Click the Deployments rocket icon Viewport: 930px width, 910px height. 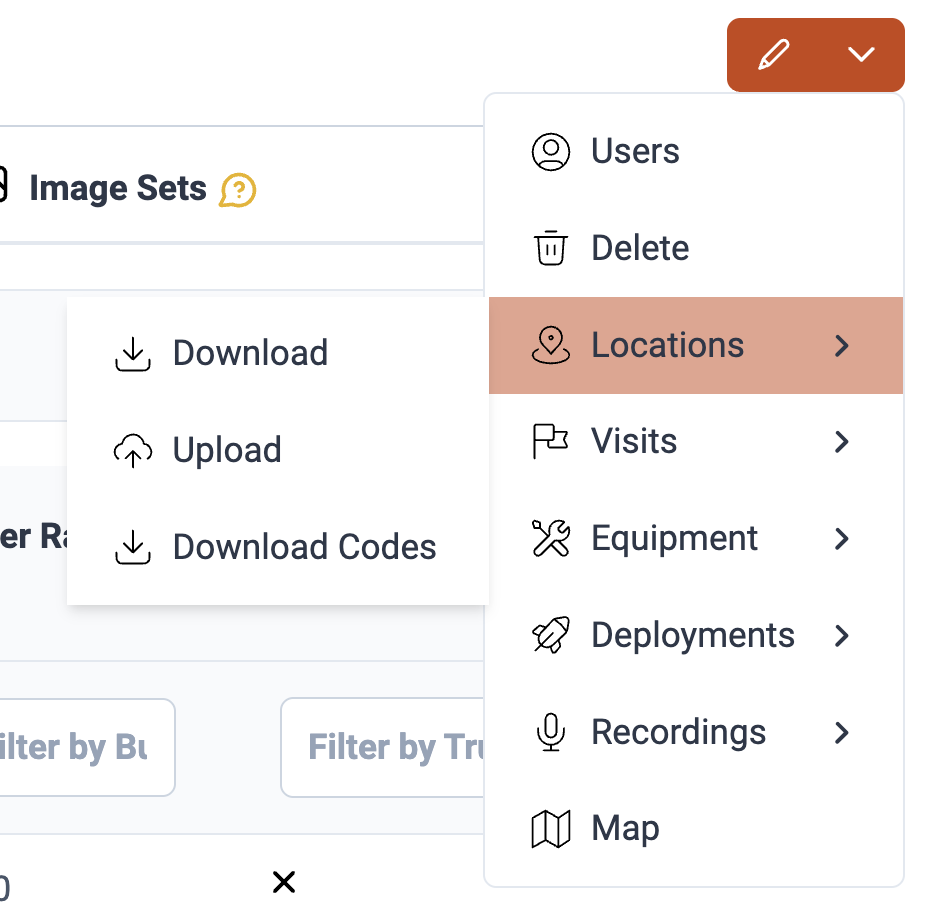pos(550,635)
